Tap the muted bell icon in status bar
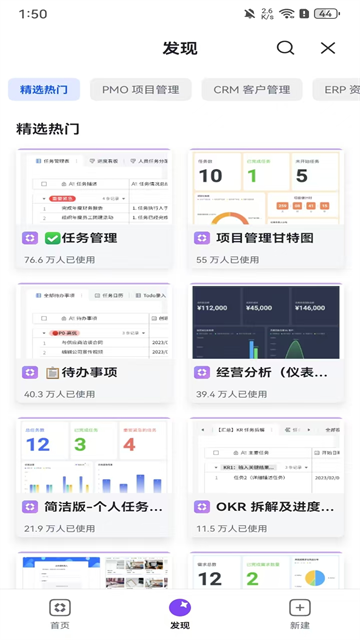The width and height of the screenshot is (360, 640). 249,14
